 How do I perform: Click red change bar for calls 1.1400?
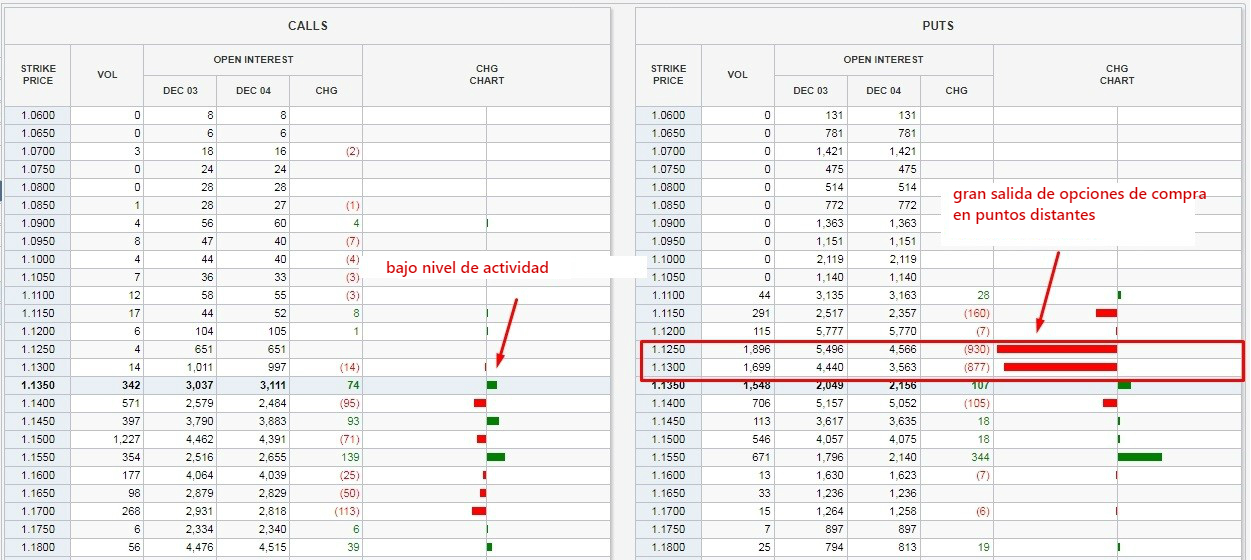(x=480, y=403)
